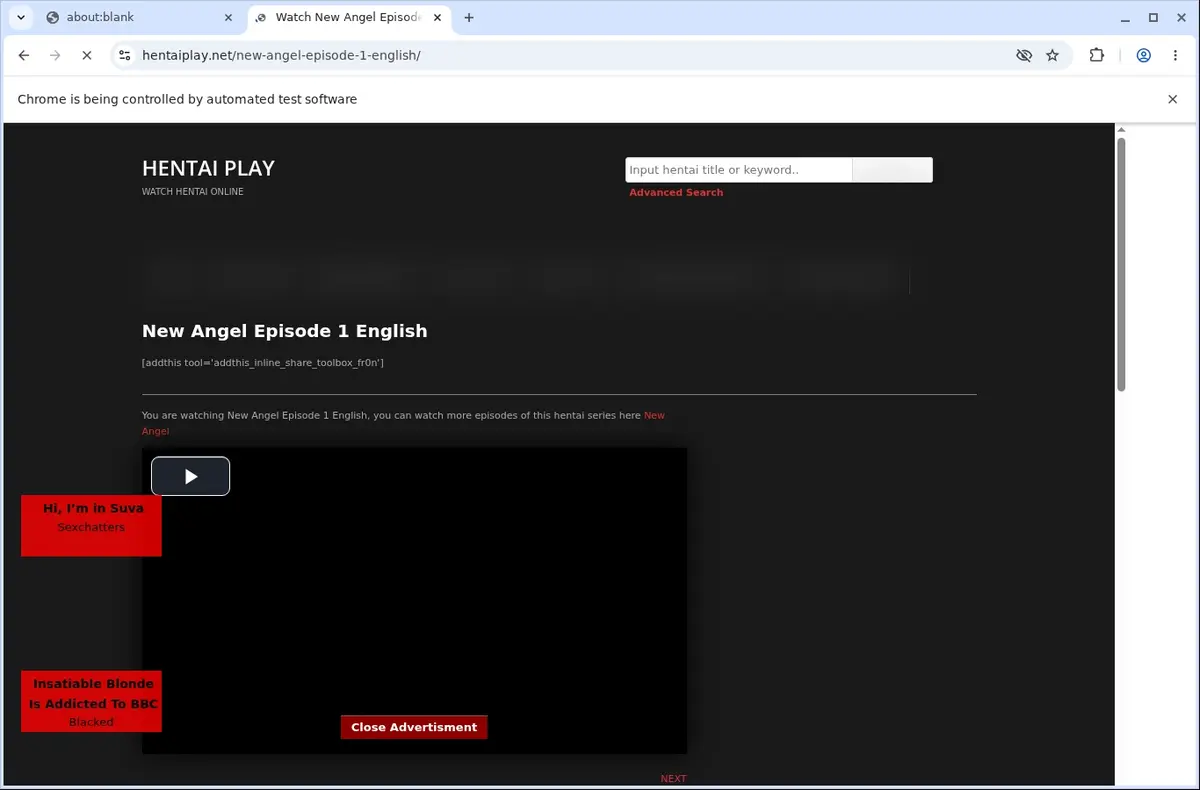Click the New Angel Episode 1 English heading

284,331
